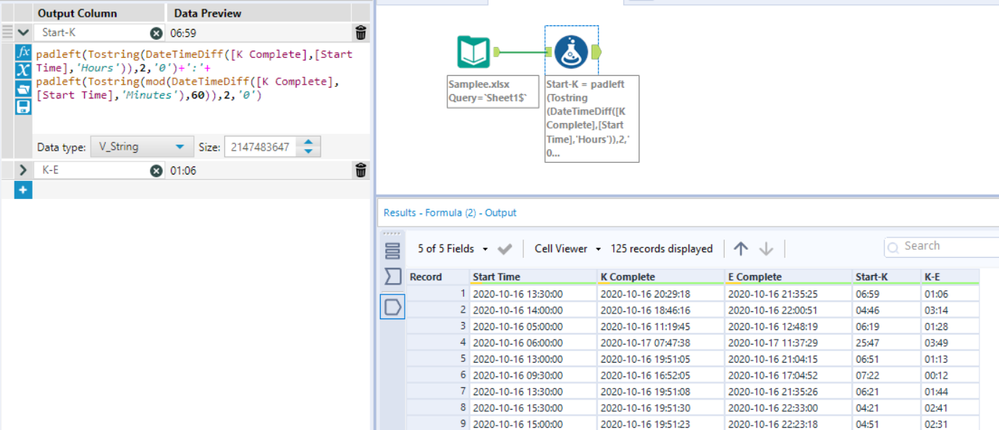The image size is (999, 430).
Task: Click the Start-K results column header
Action: pos(887,277)
